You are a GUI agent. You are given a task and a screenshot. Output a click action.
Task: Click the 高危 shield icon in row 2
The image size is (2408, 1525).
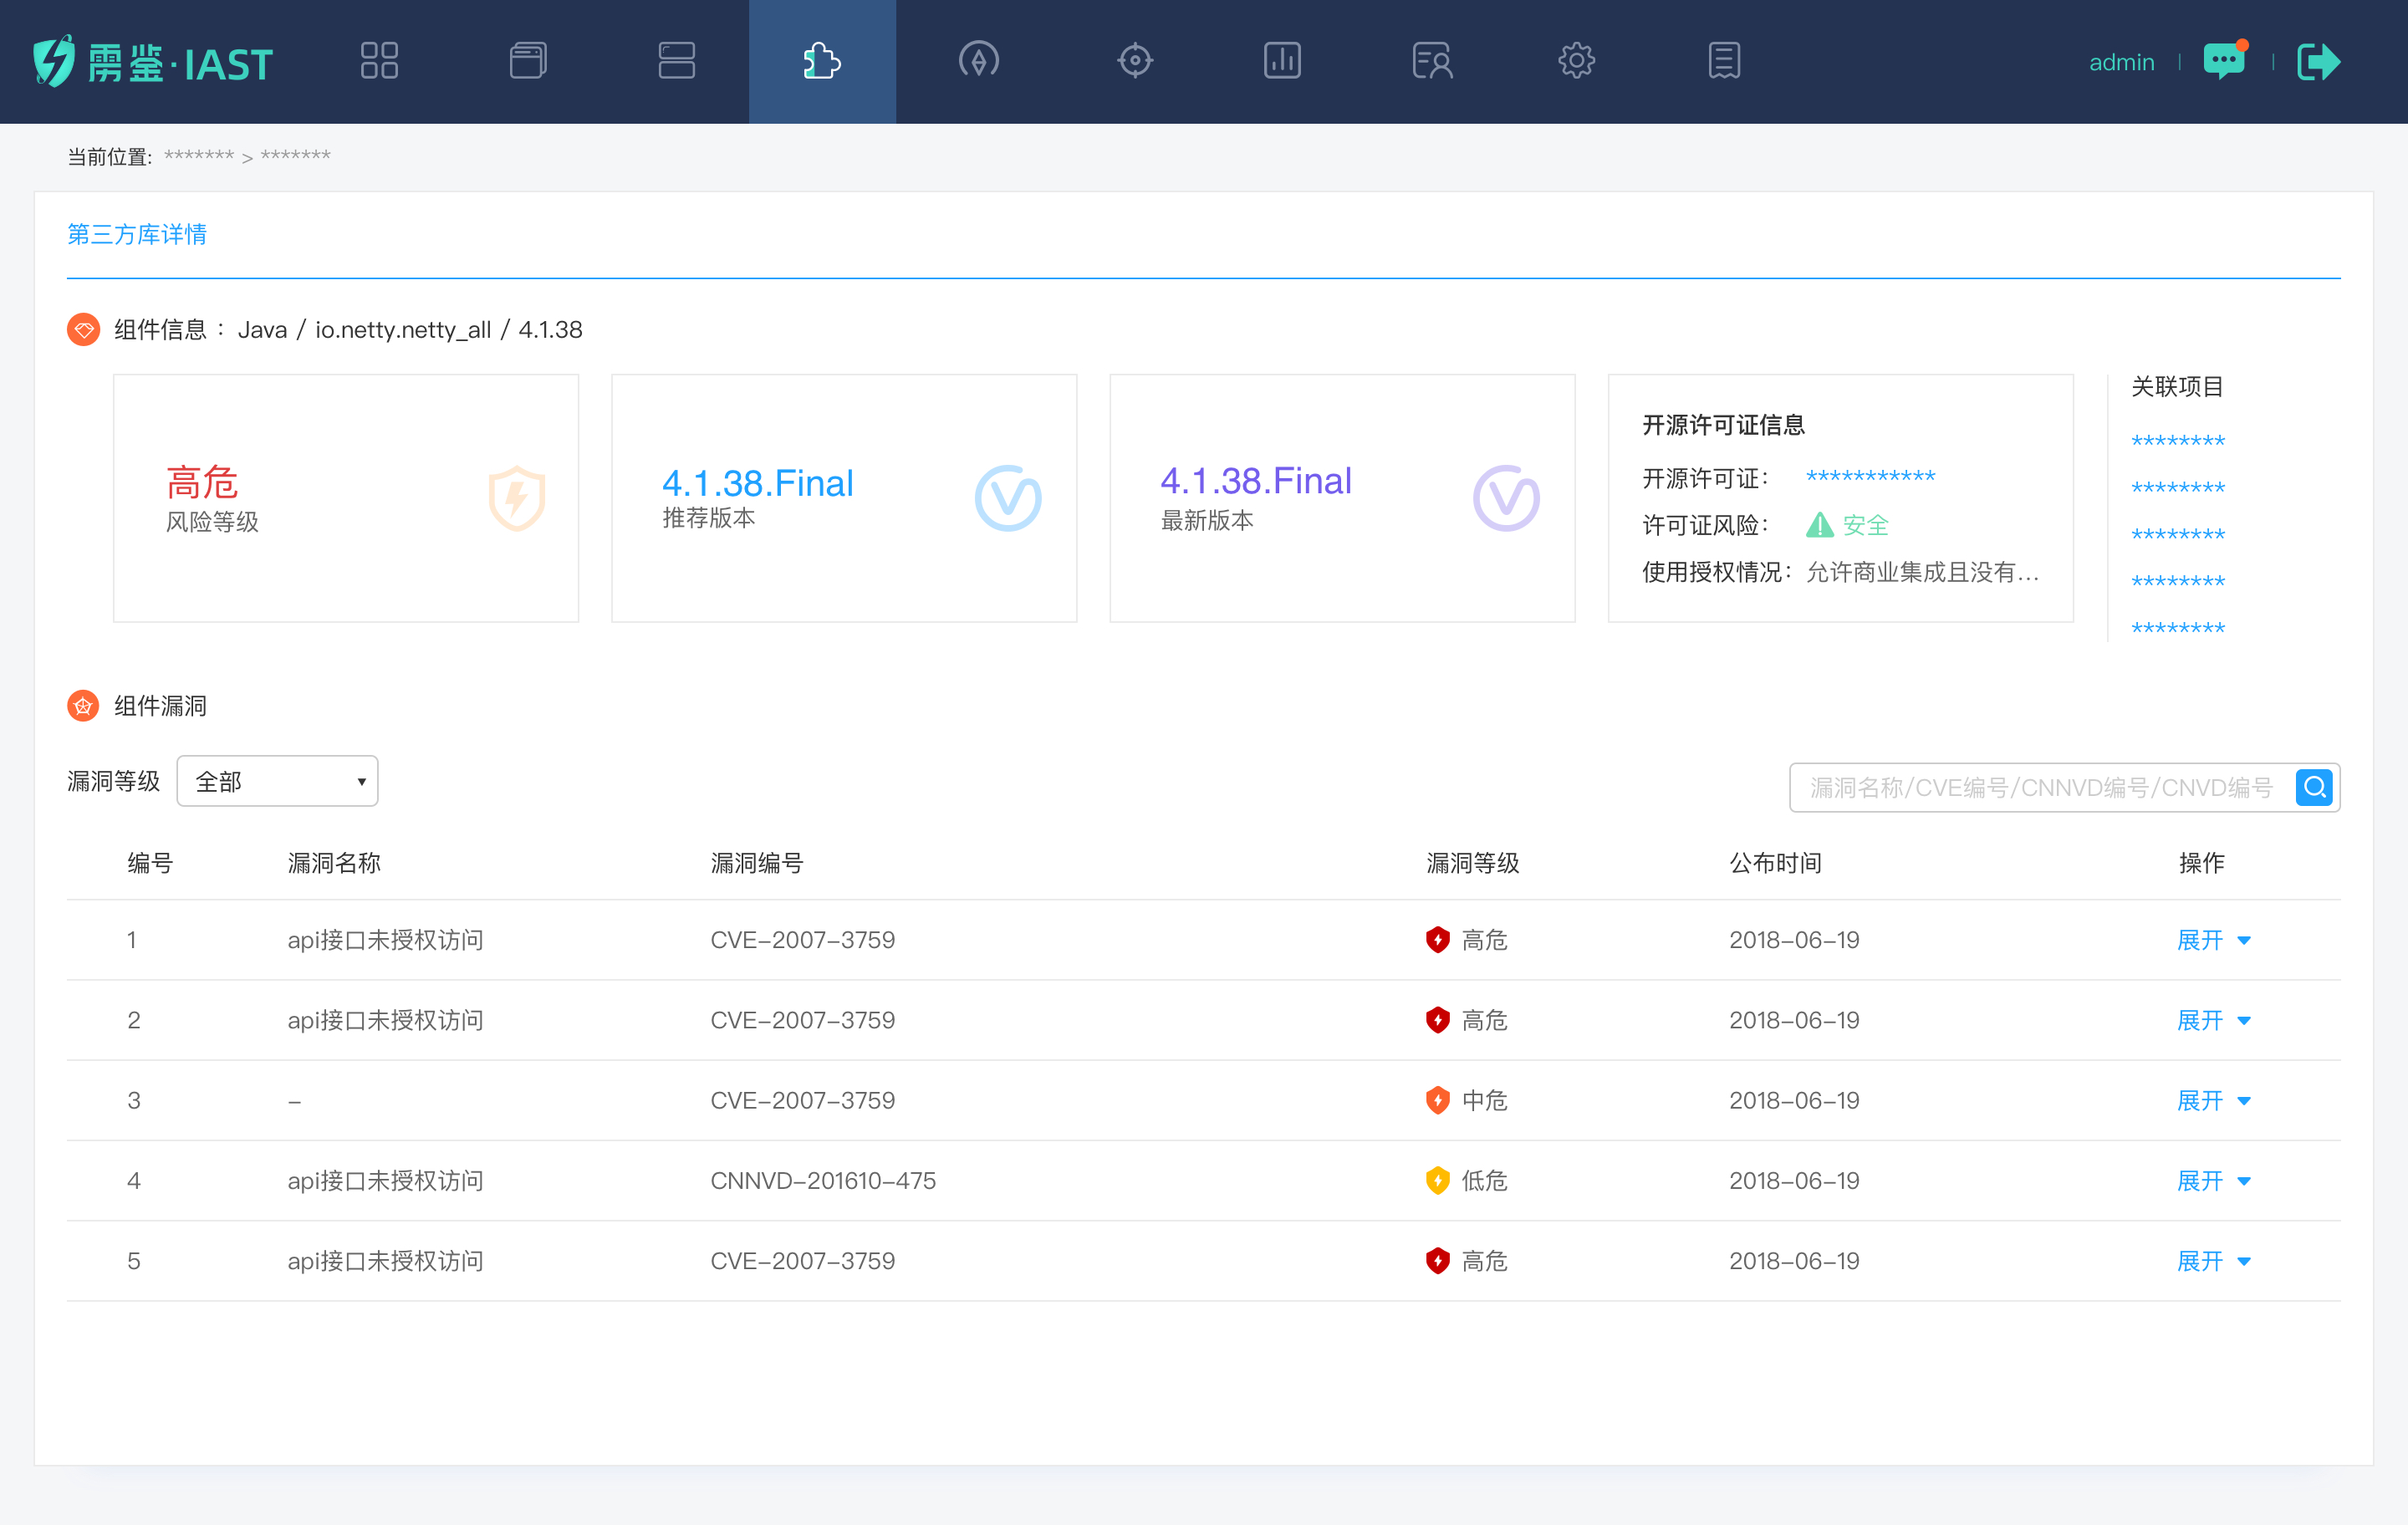(1437, 1019)
